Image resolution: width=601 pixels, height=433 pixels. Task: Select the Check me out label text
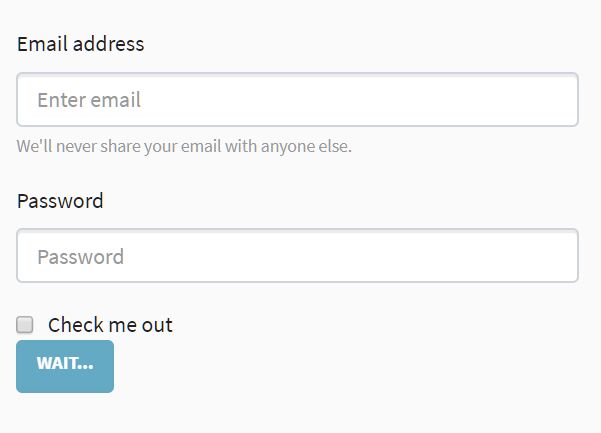tap(110, 325)
